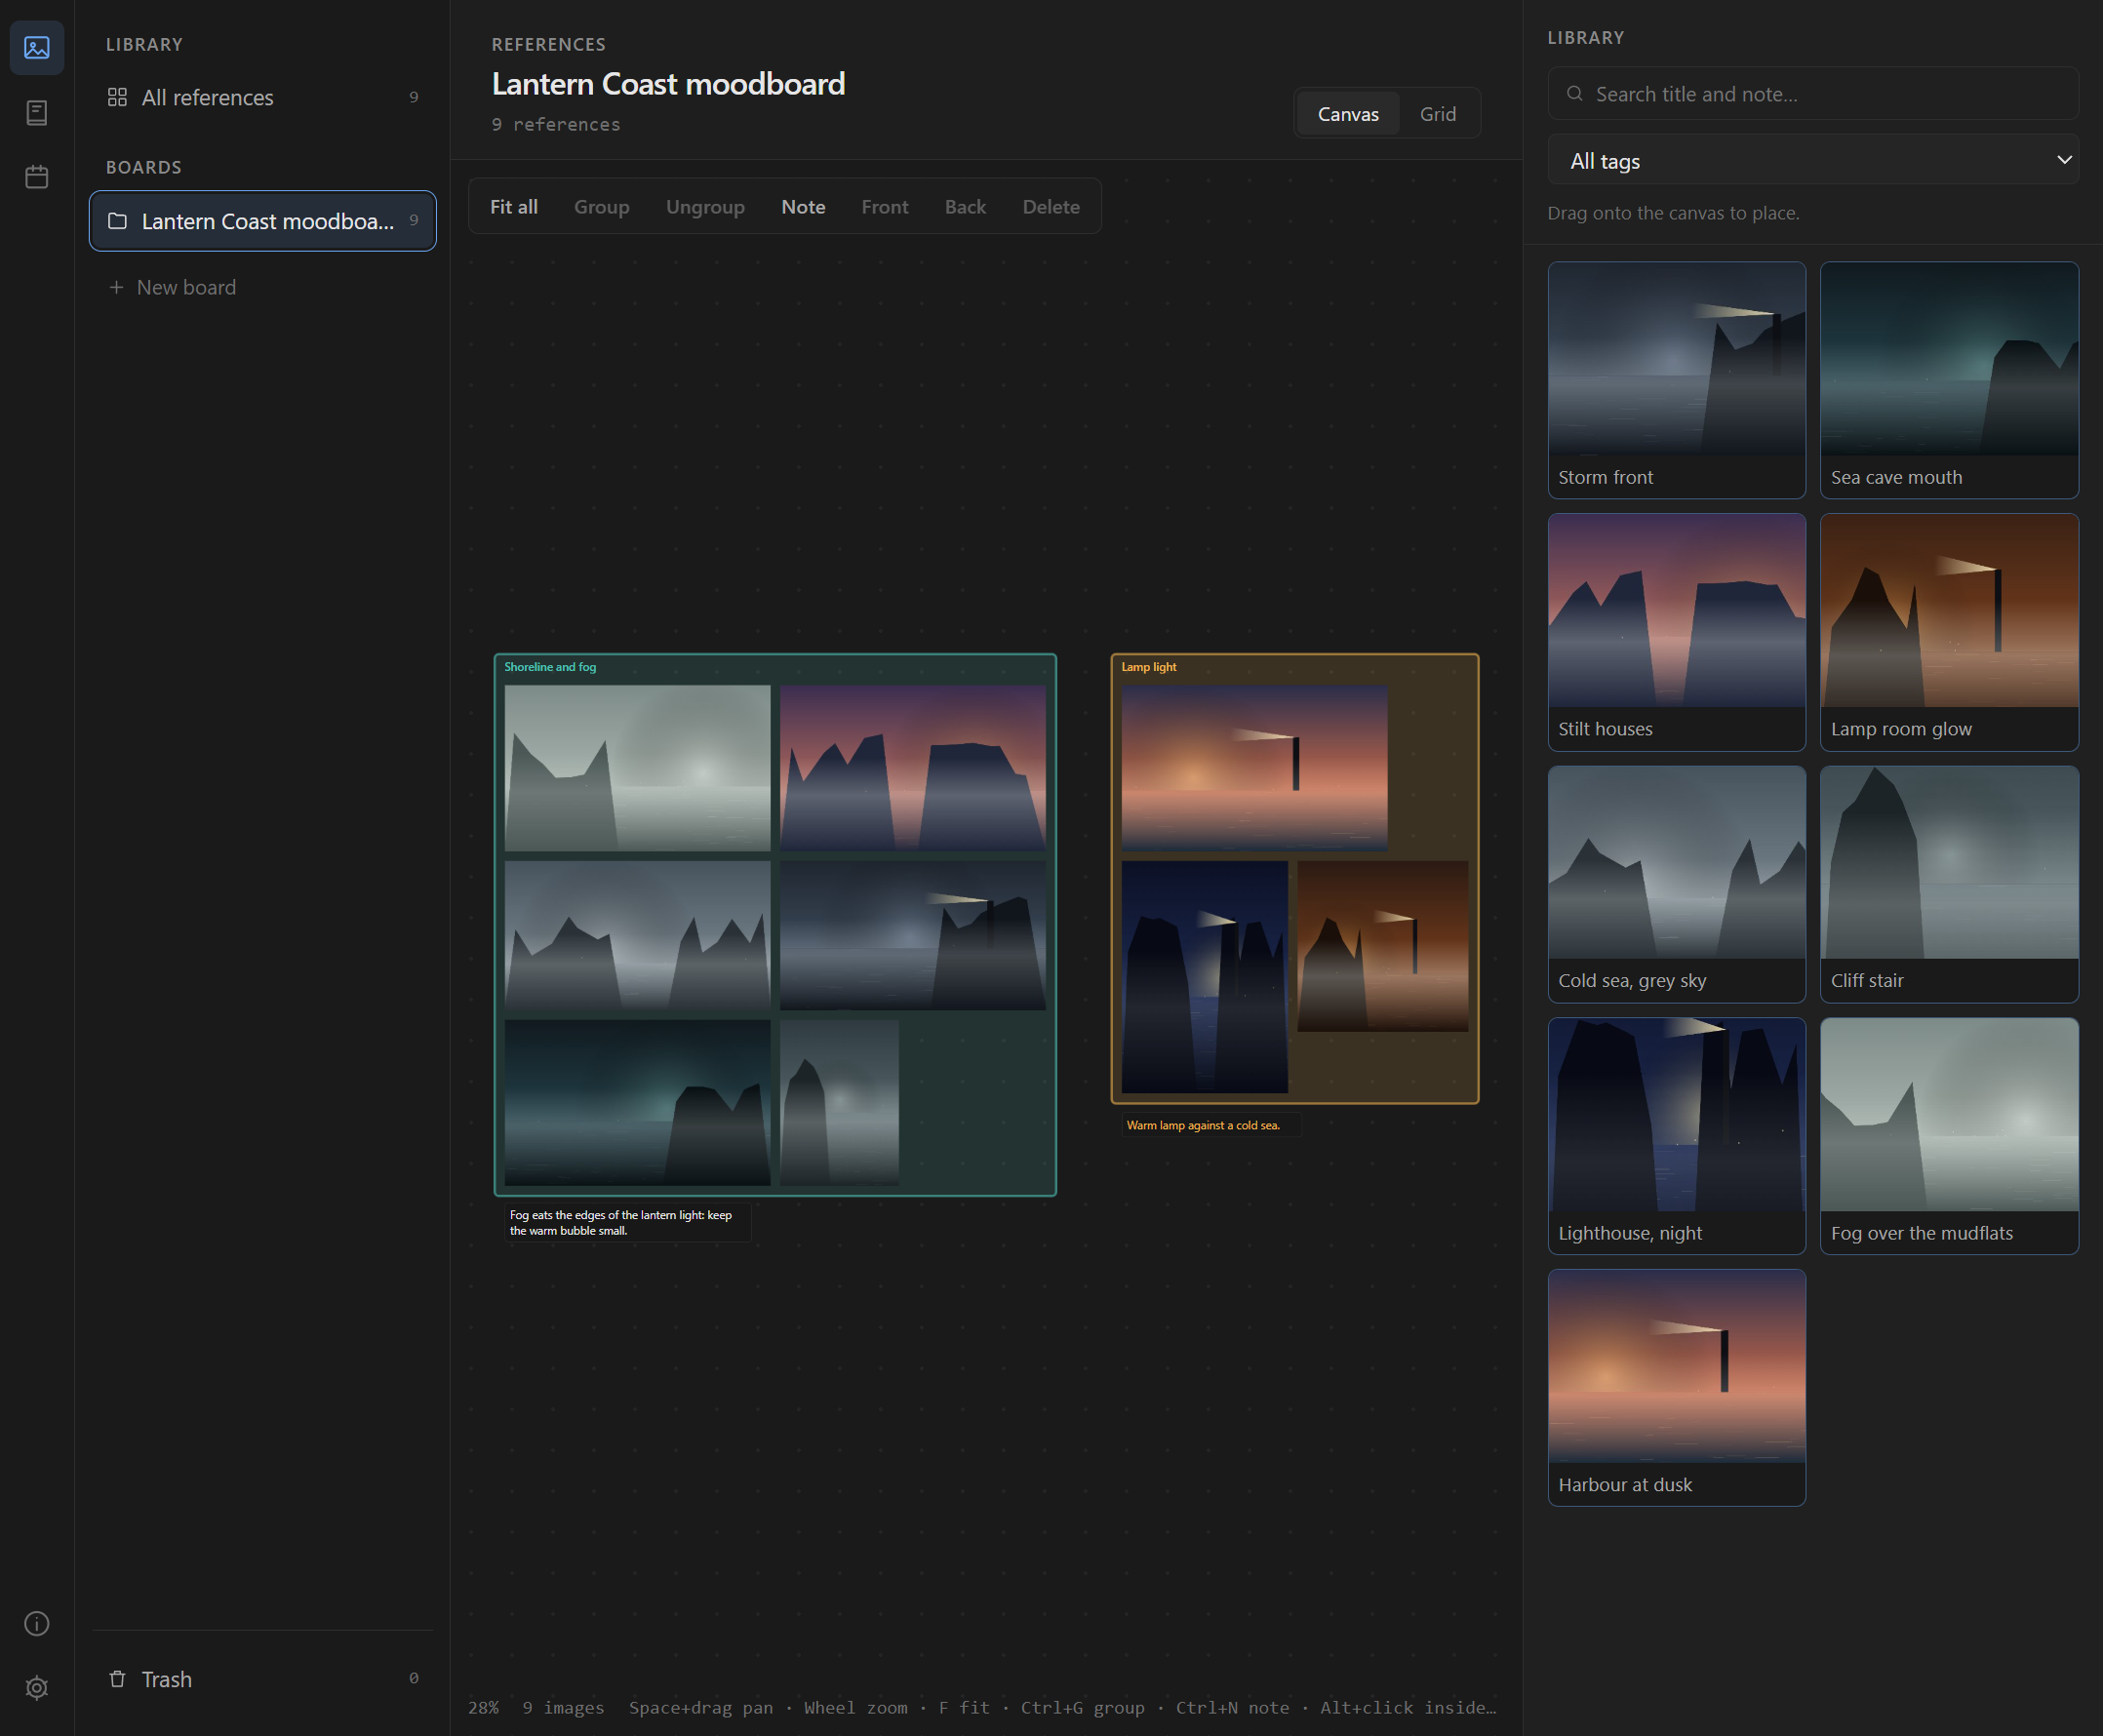Click the All tags chevron arrow
This screenshot has width=2103, height=1736.
[x=2063, y=160]
